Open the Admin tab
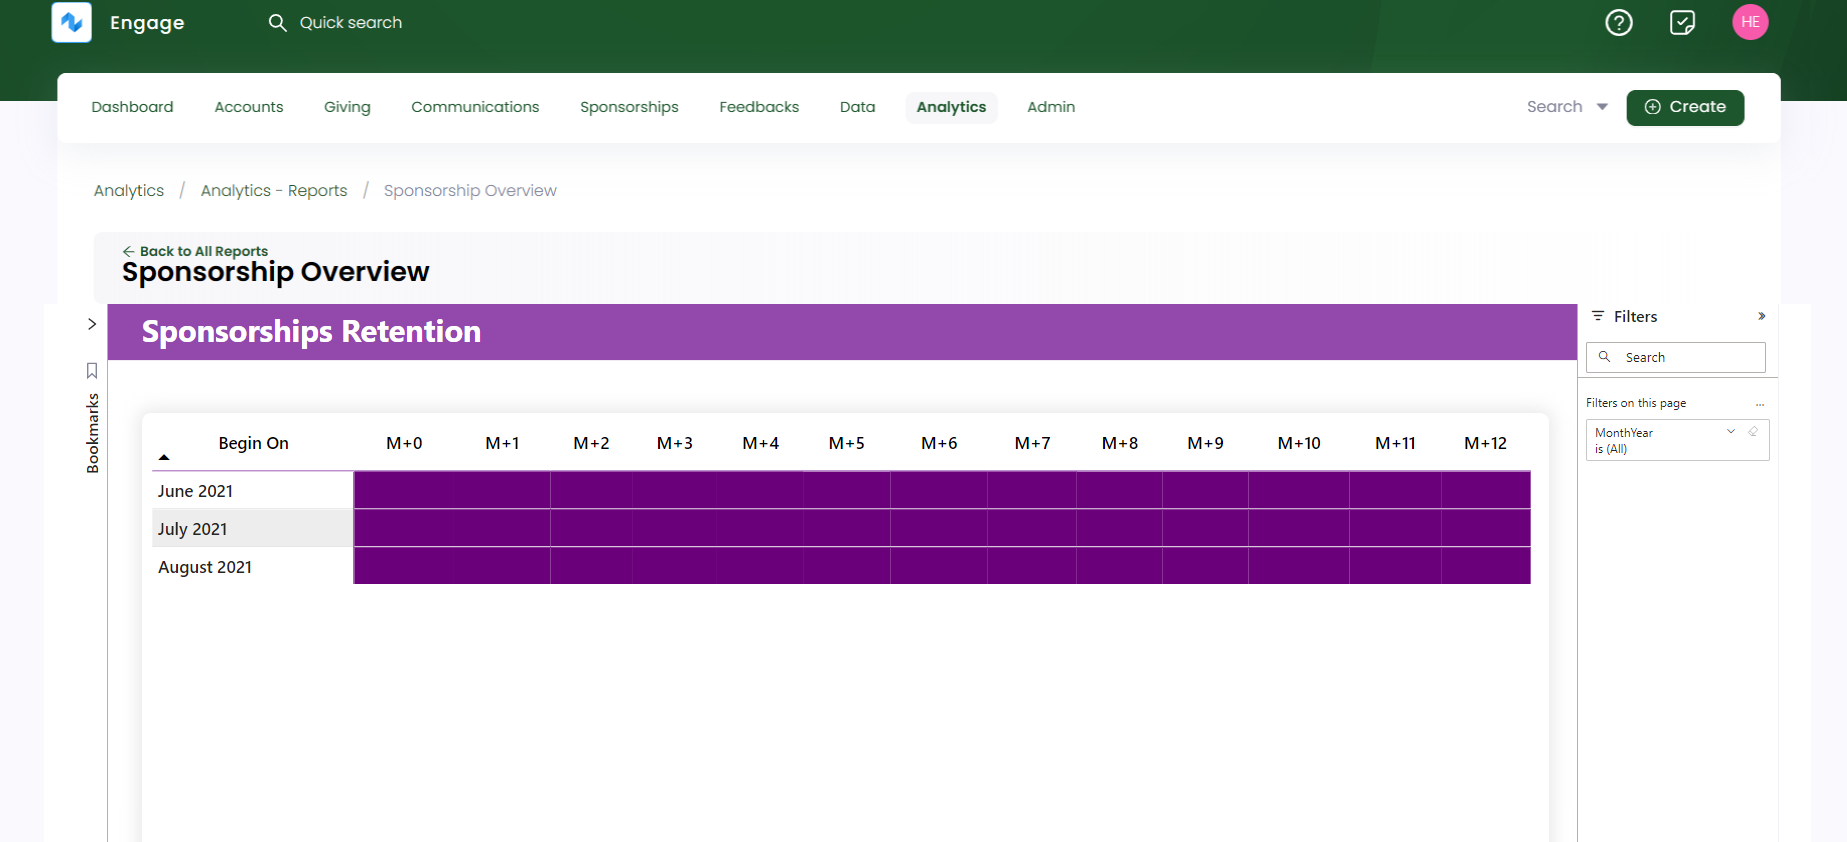Viewport: 1847px width, 842px height. 1051,107
